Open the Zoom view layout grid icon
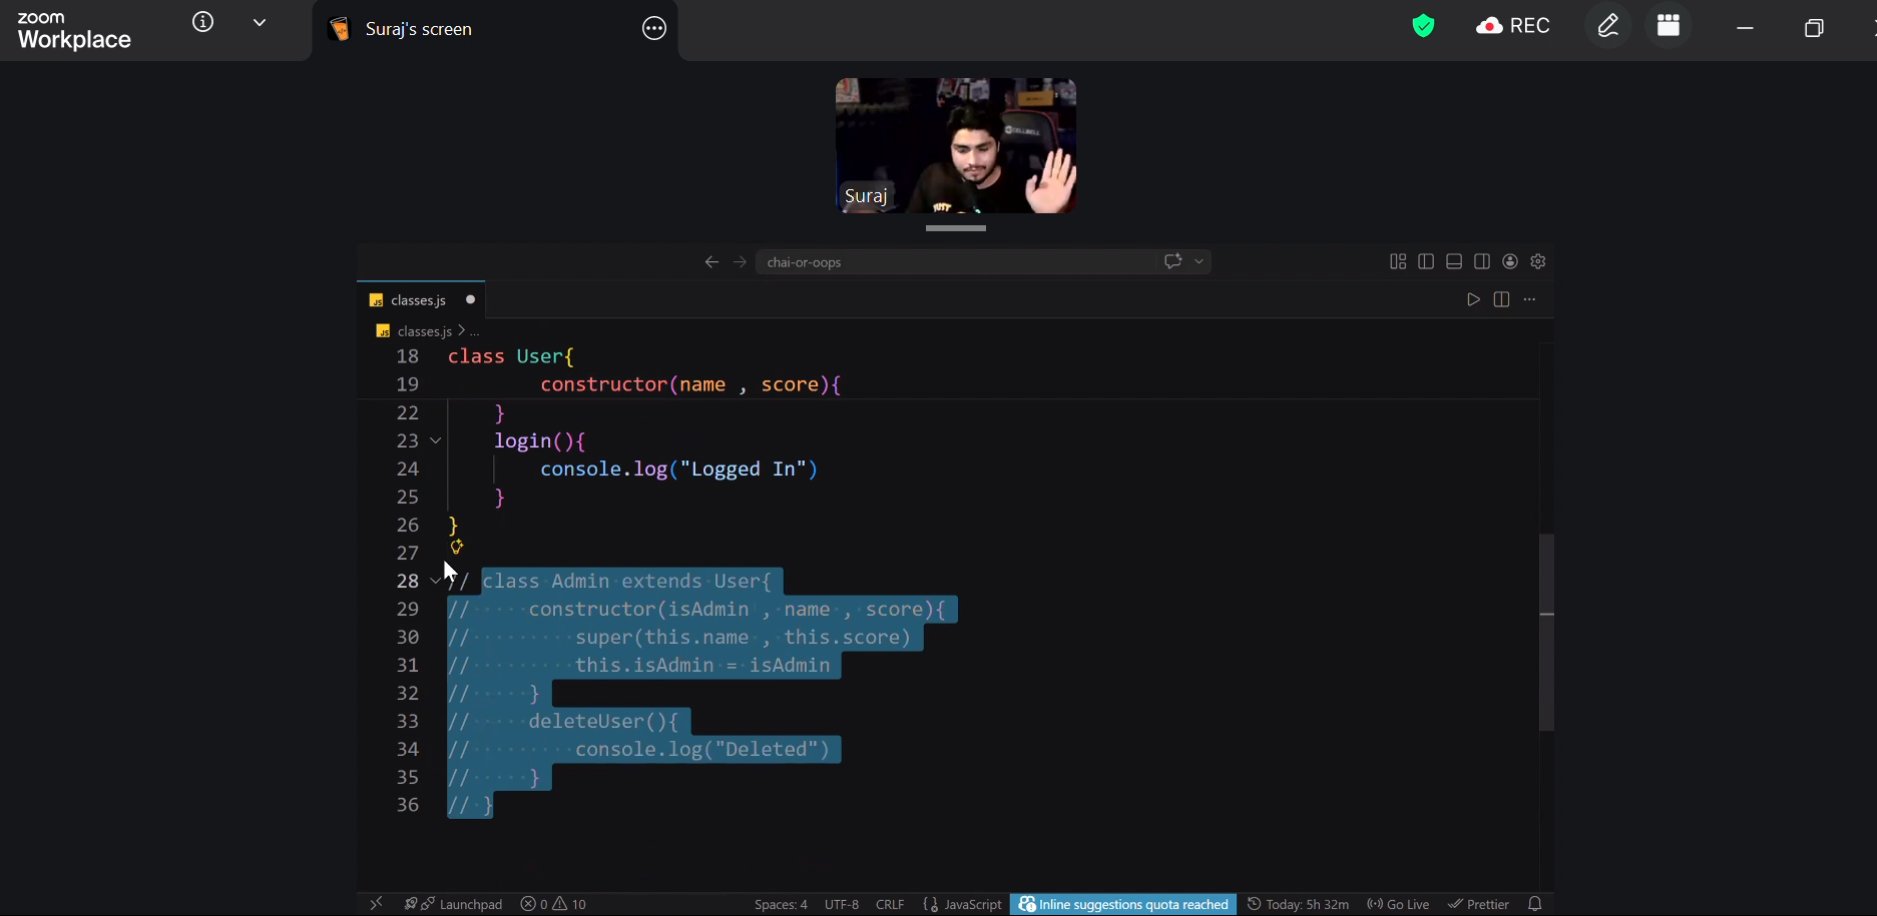 [1668, 26]
